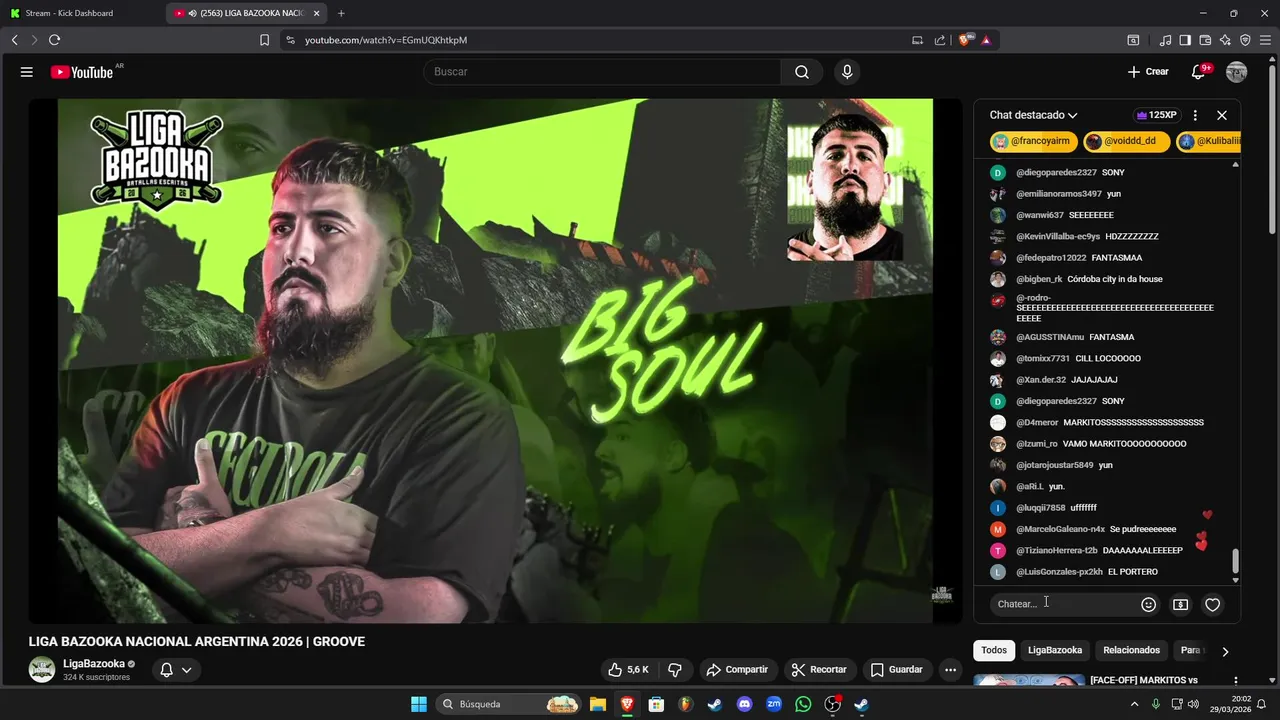Viewport: 1280px width, 720px height.
Task: Show more filter chips with right arrow
Action: [x=1225, y=651]
